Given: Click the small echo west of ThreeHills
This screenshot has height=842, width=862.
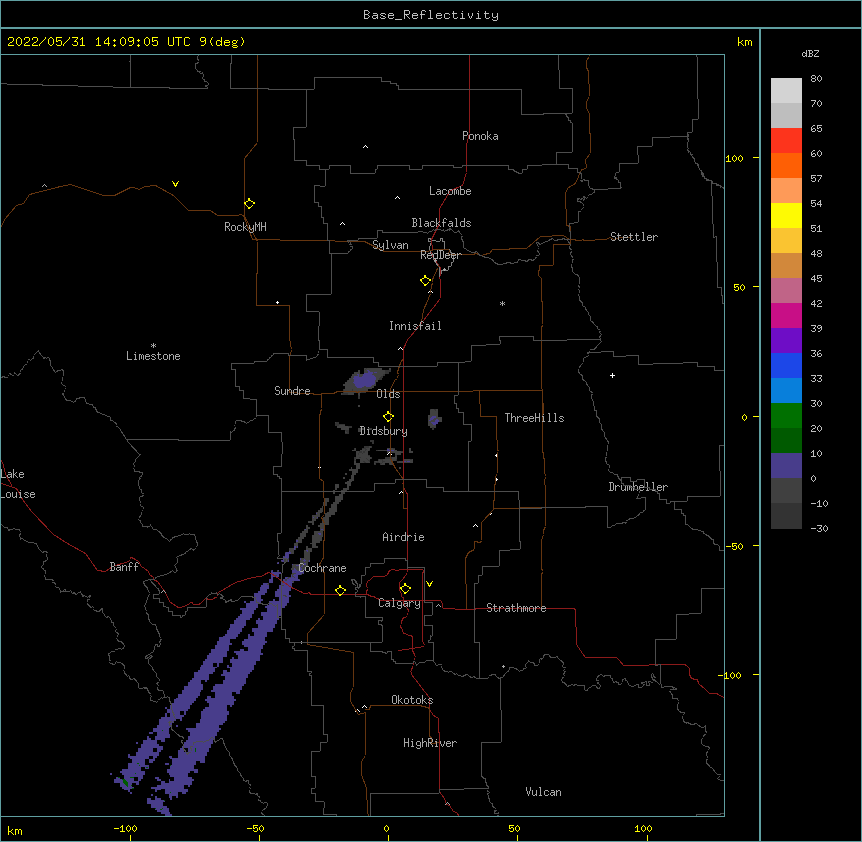Looking at the screenshot, I should 434,419.
